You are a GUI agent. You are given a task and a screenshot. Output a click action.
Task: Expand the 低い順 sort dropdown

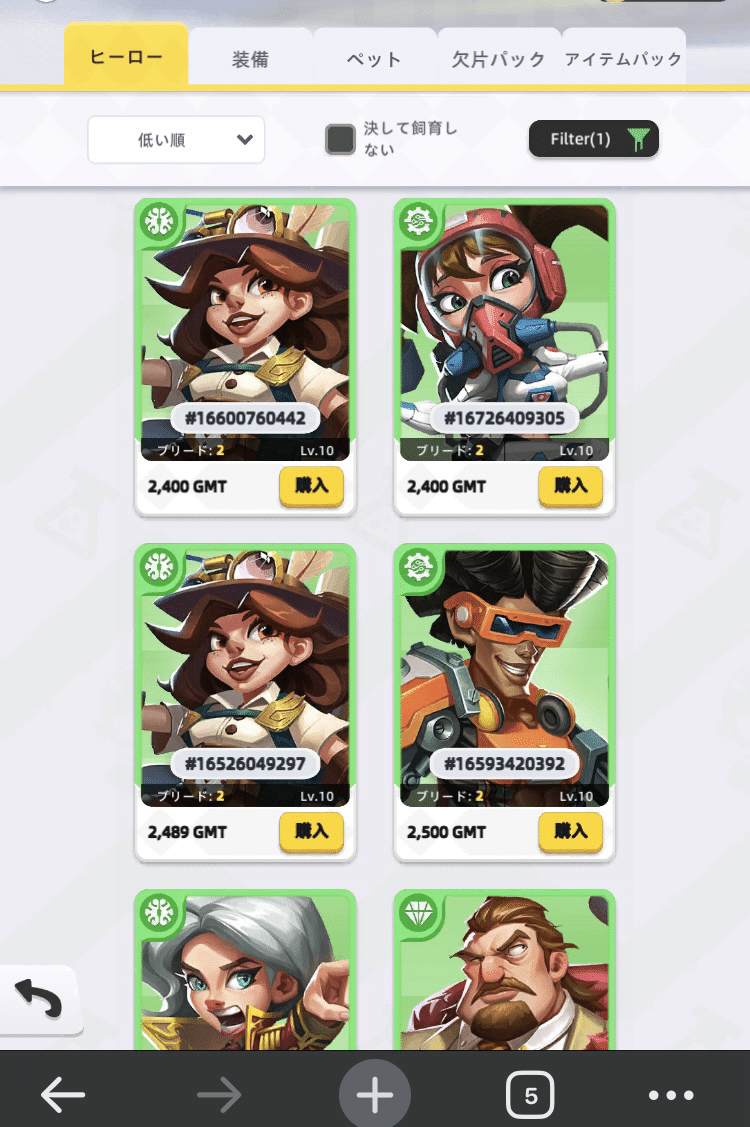coord(176,139)
